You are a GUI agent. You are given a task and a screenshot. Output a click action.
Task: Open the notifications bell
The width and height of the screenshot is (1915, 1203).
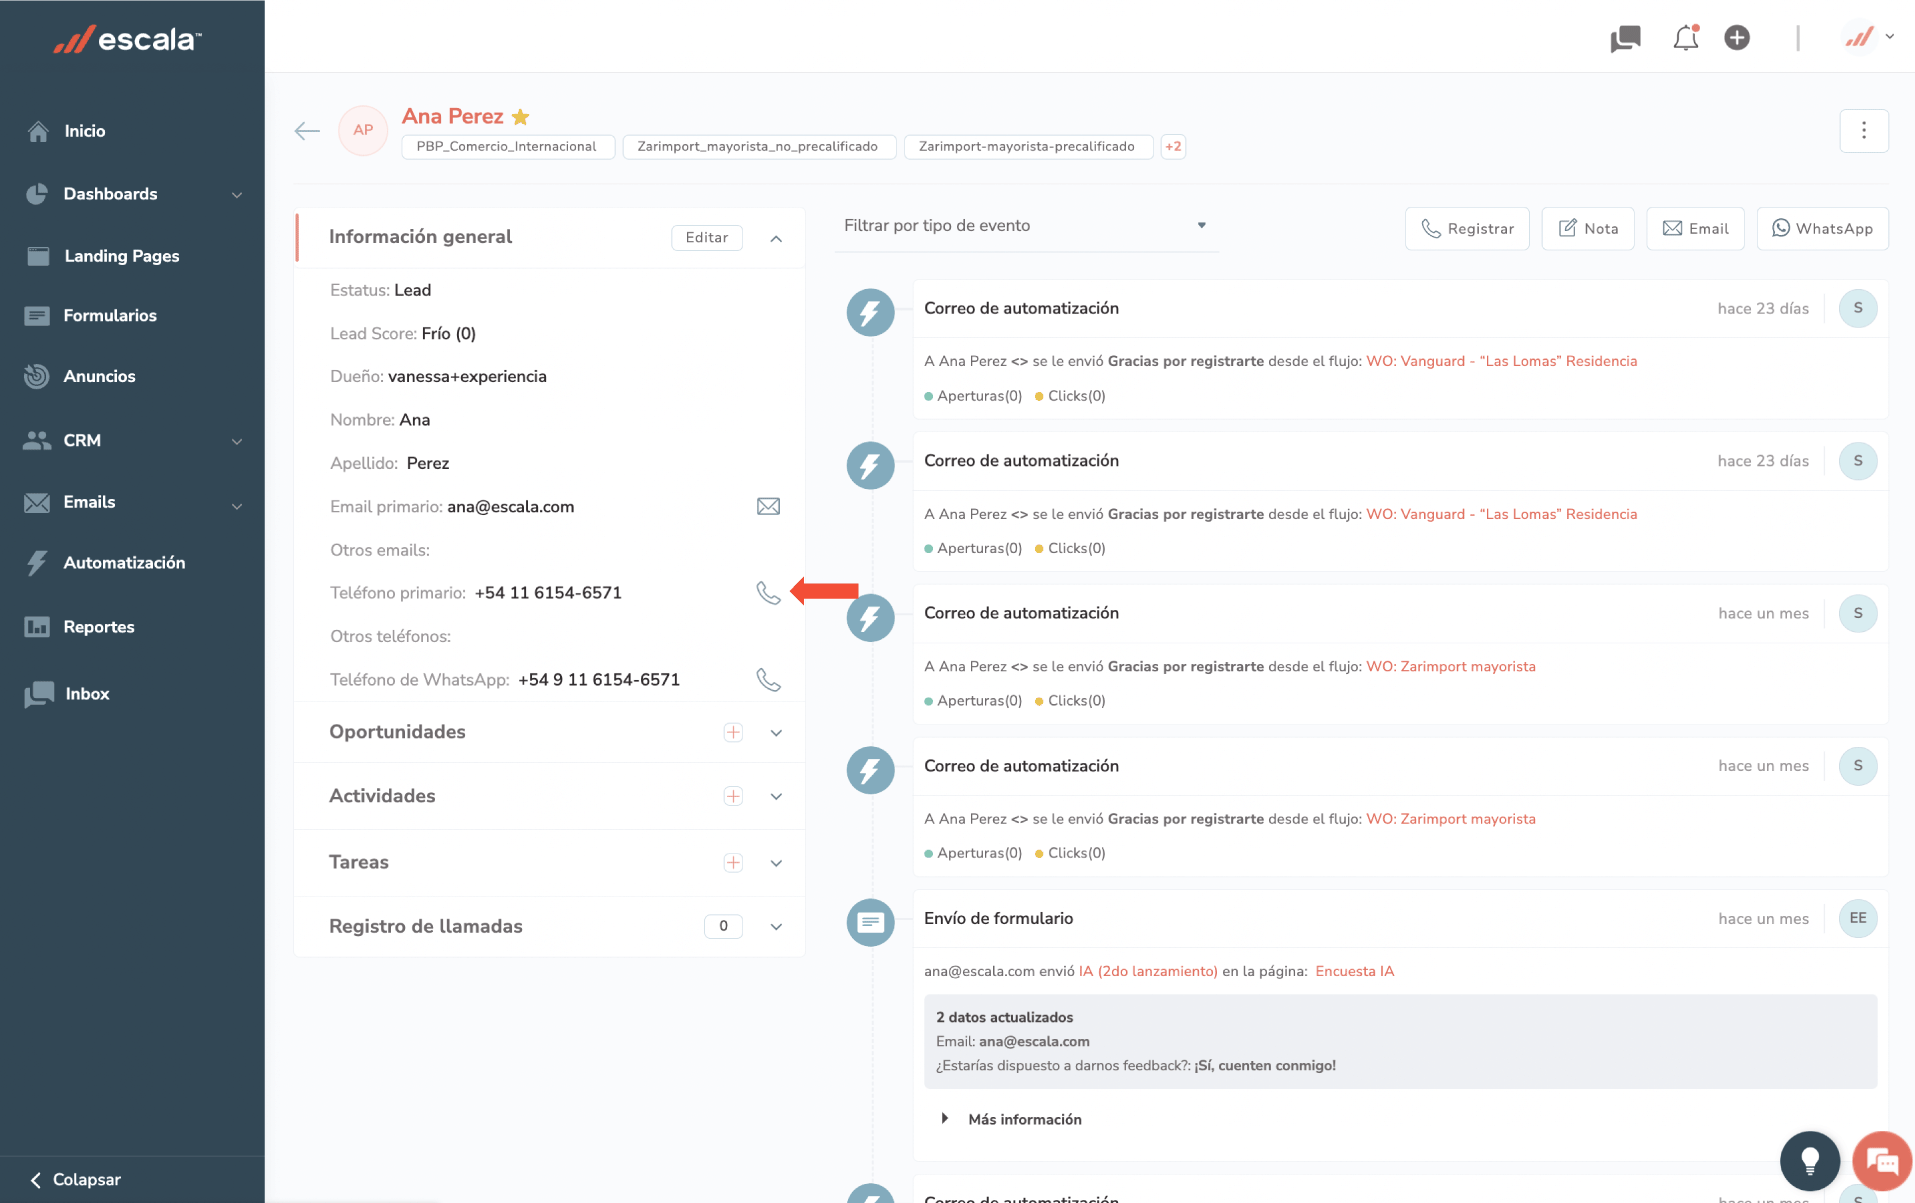pyautogui.click(x=1686, y=38)
